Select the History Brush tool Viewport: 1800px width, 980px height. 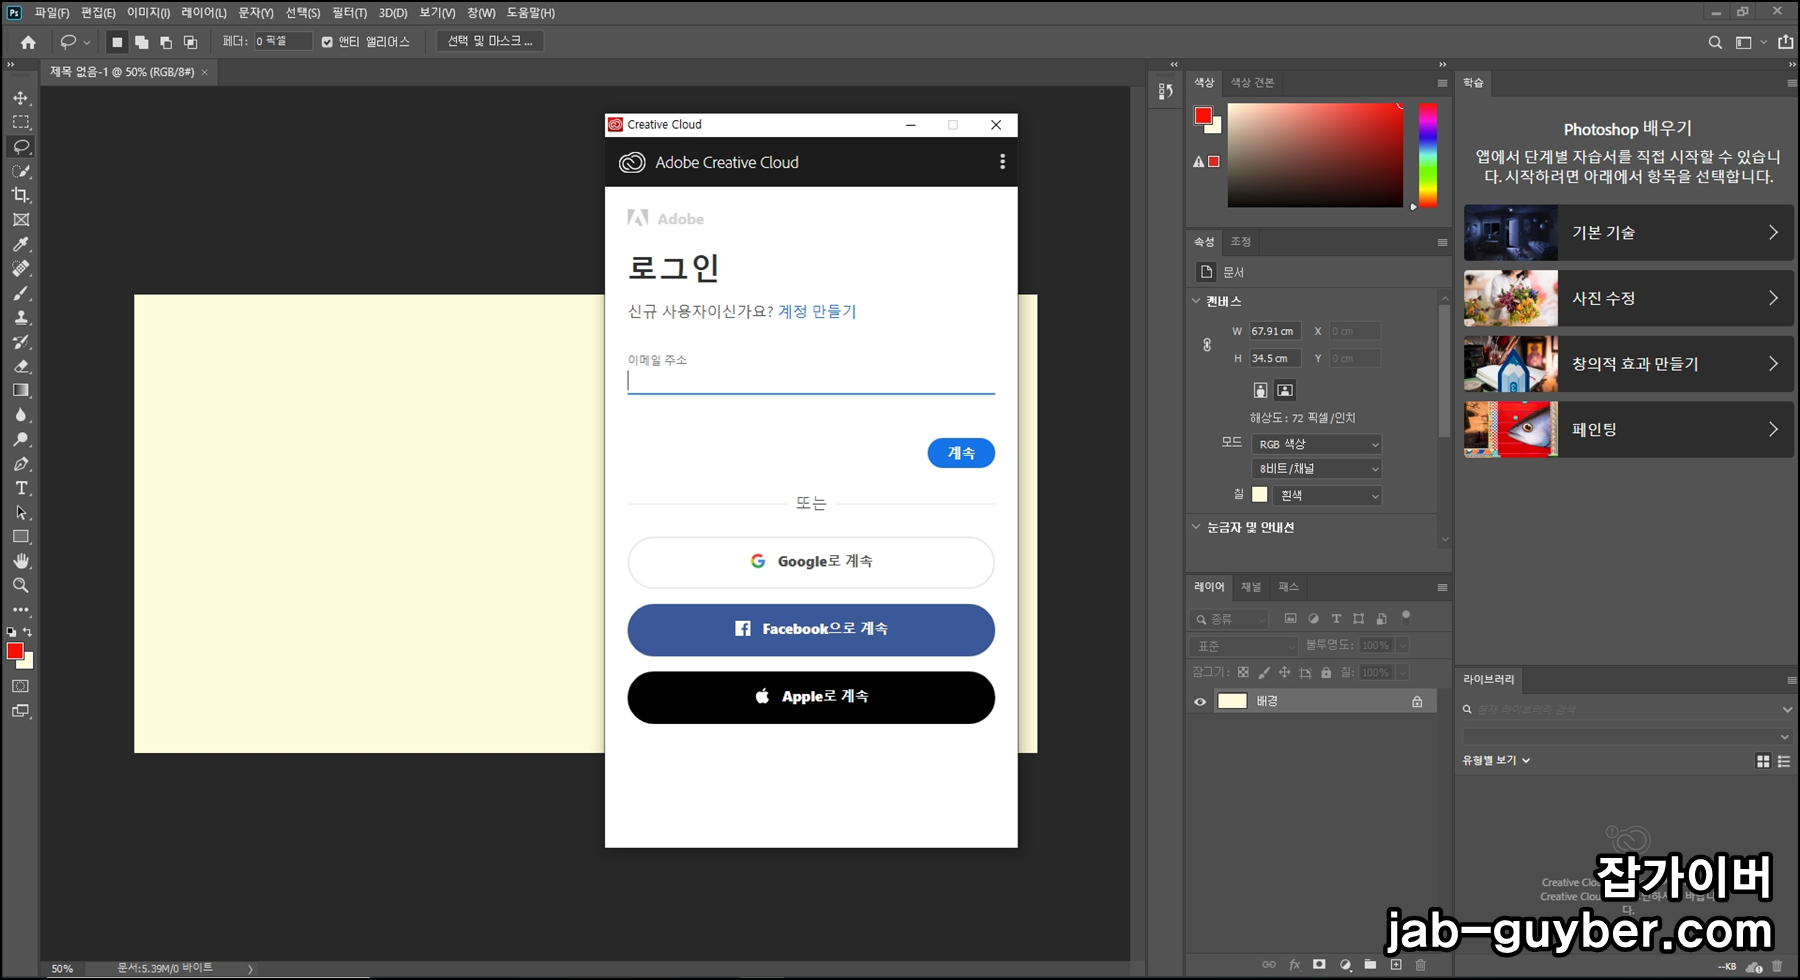(21, 342)
